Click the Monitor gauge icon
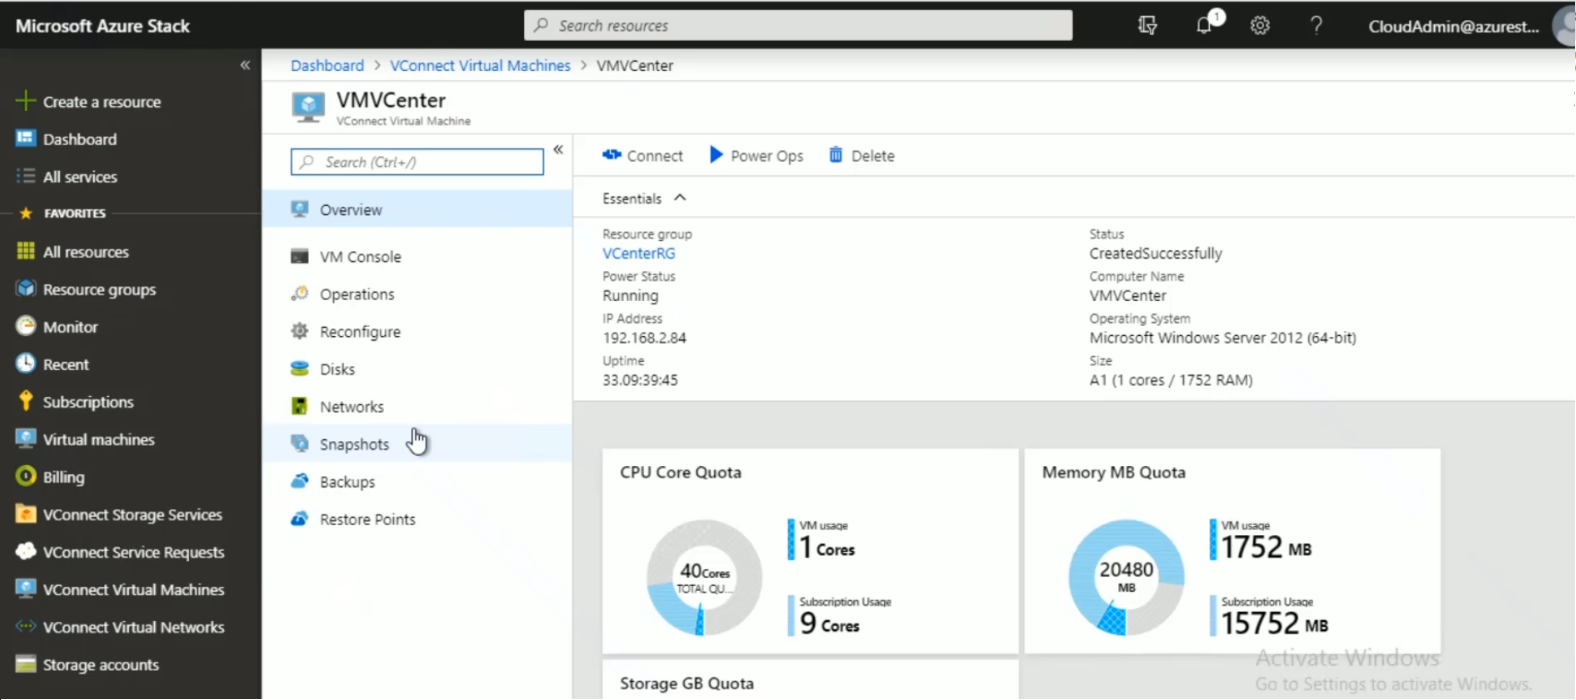 click(26, 326)
